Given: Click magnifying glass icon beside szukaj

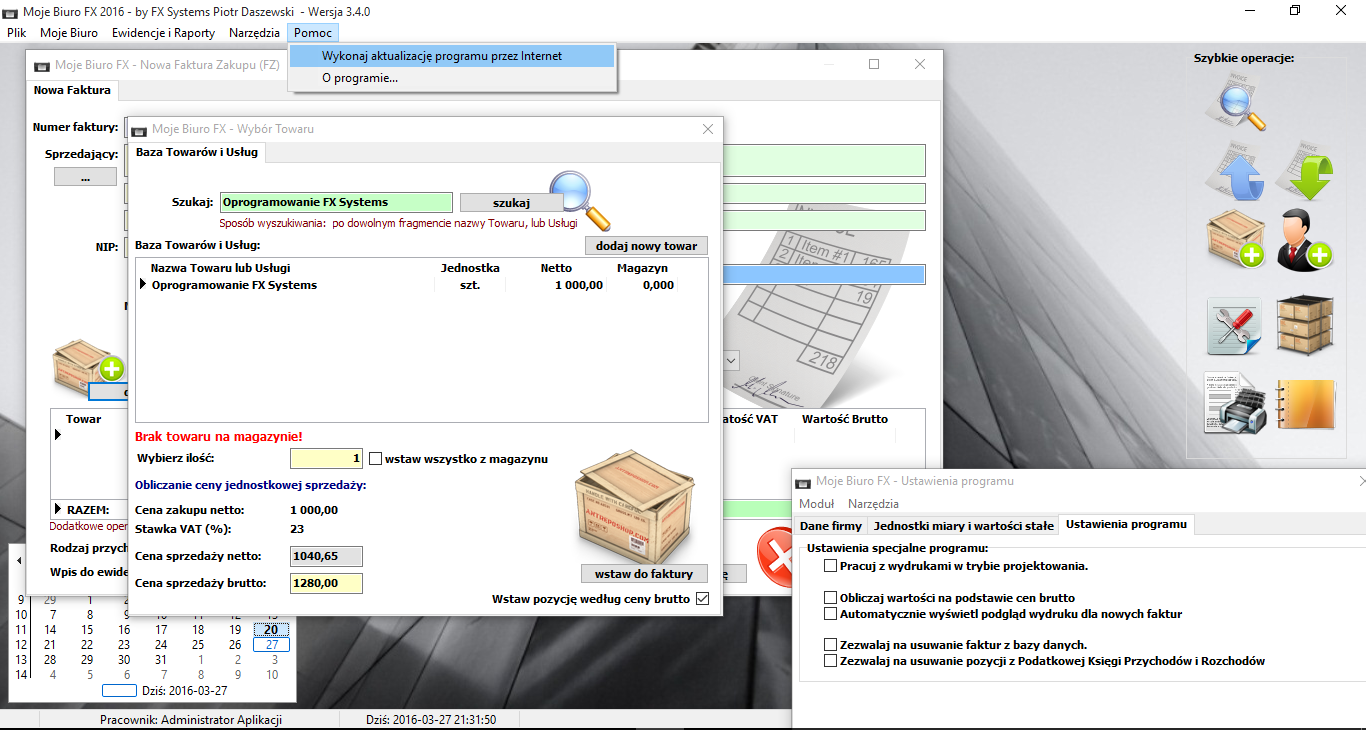Looking at the screenshot, I should pos(580,200).
